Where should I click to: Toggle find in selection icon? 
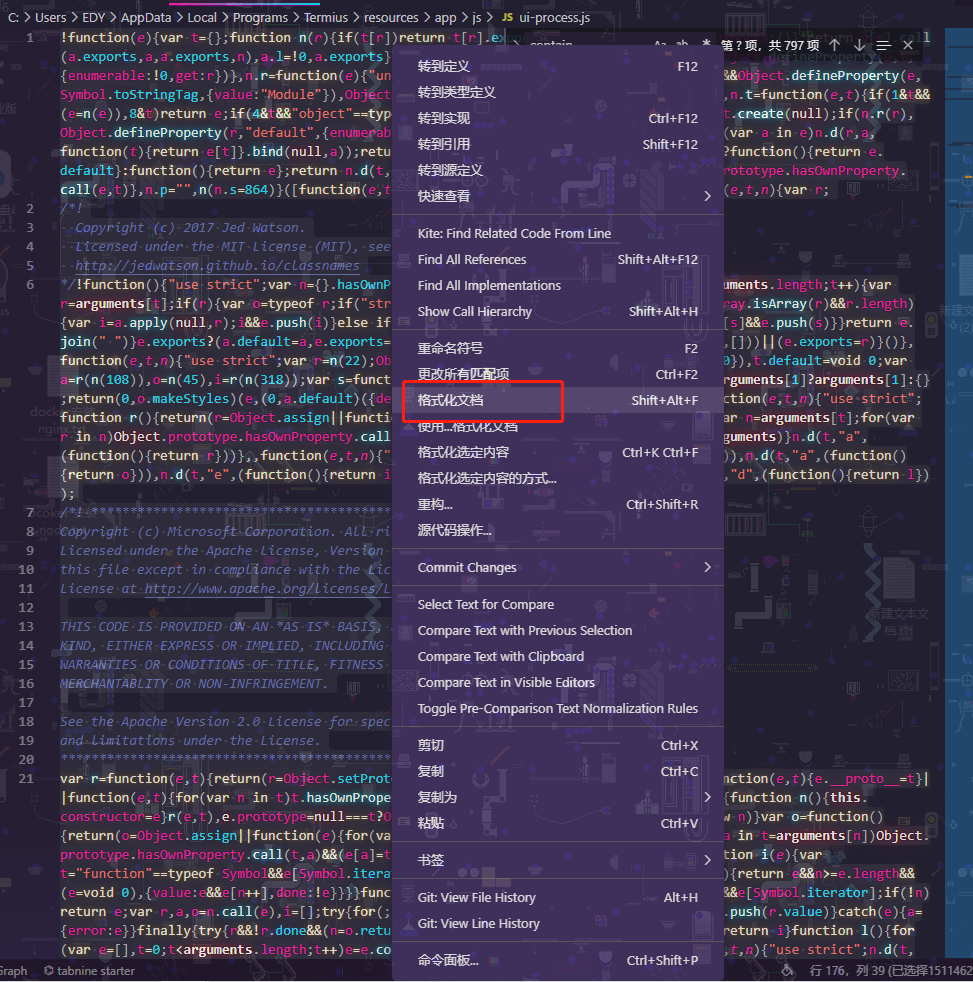pos(883,45)
